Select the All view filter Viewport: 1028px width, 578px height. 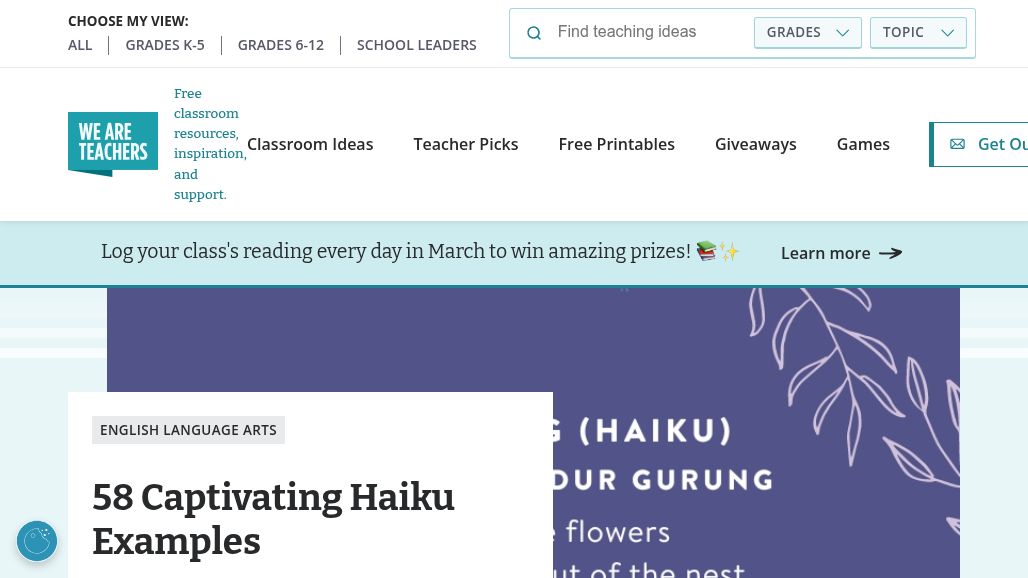click(x=80, y=45)
